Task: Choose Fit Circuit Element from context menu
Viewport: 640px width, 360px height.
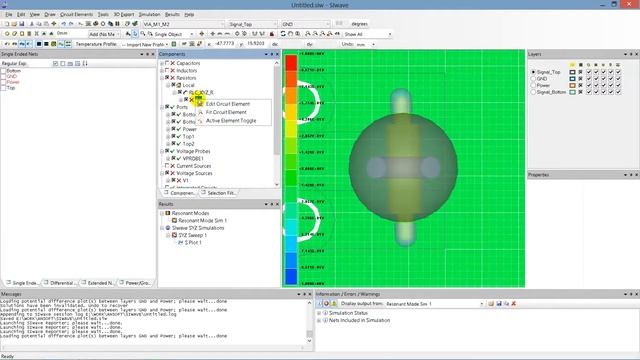Action: pyautogui.click(x=233, y=112)
